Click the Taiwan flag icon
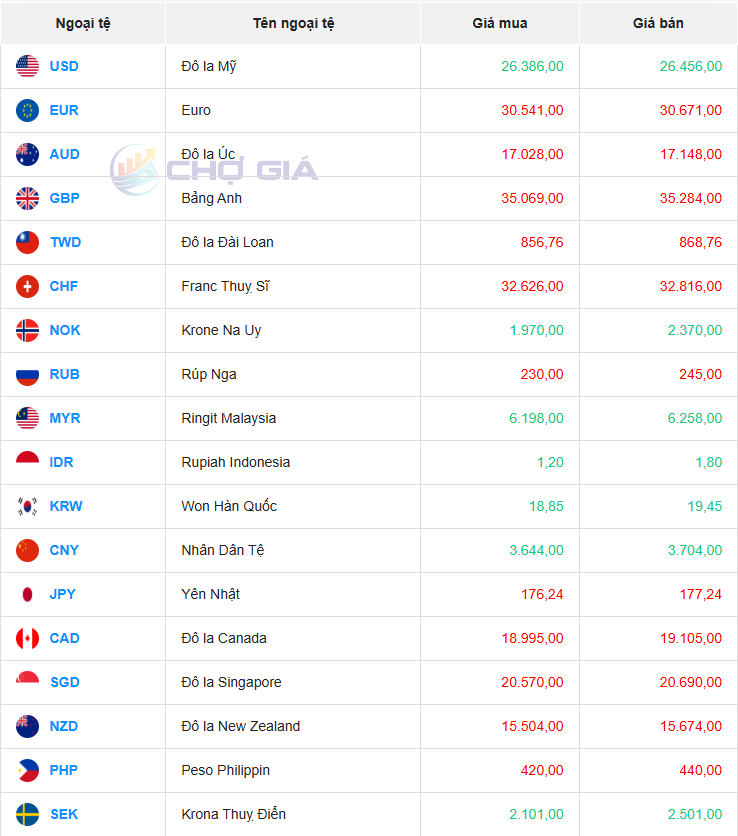This screenshot has height=836, width=738. tap(28, 243)
